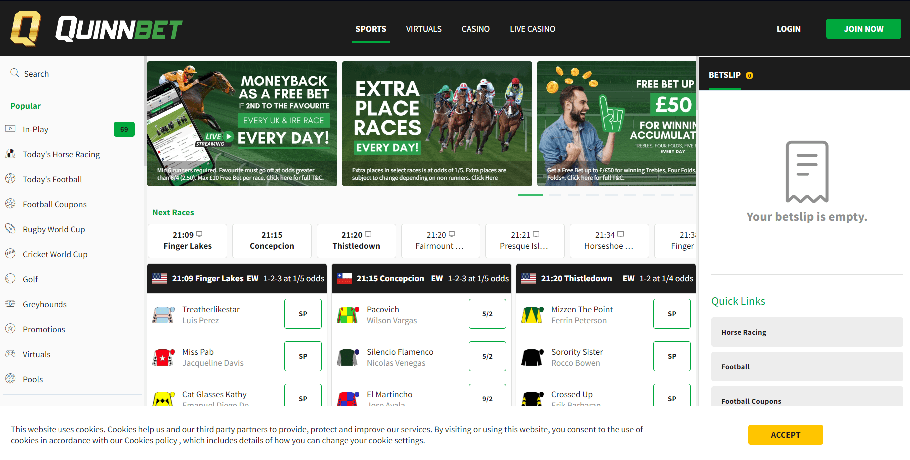Select SP odds for Sorority Sister
Viewport: 910px width, 460px height.
[672, 356]
